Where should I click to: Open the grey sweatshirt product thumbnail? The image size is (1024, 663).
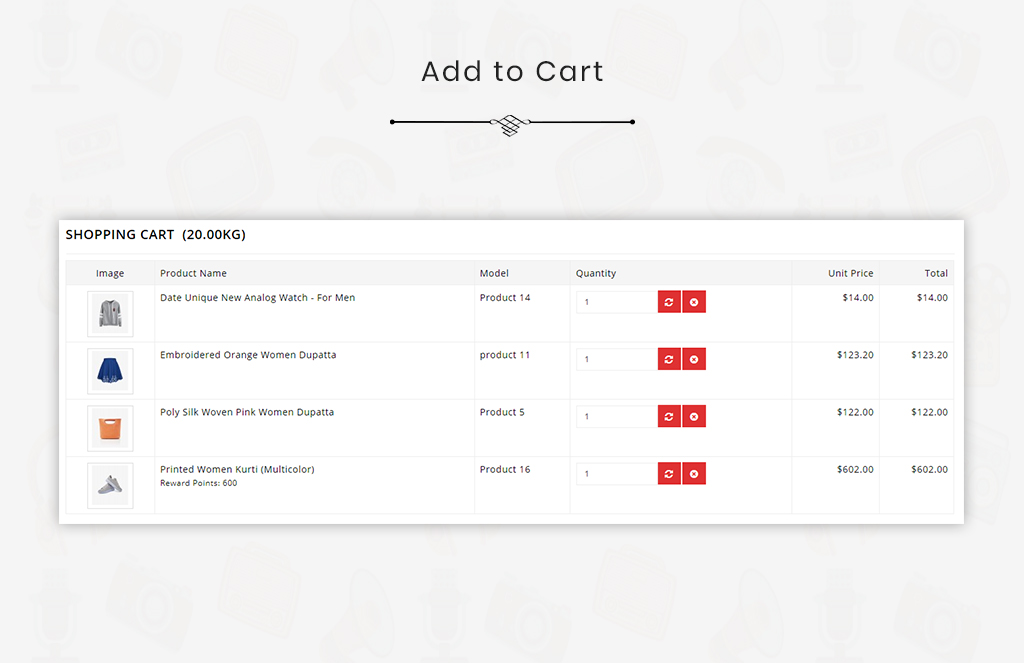110,314
